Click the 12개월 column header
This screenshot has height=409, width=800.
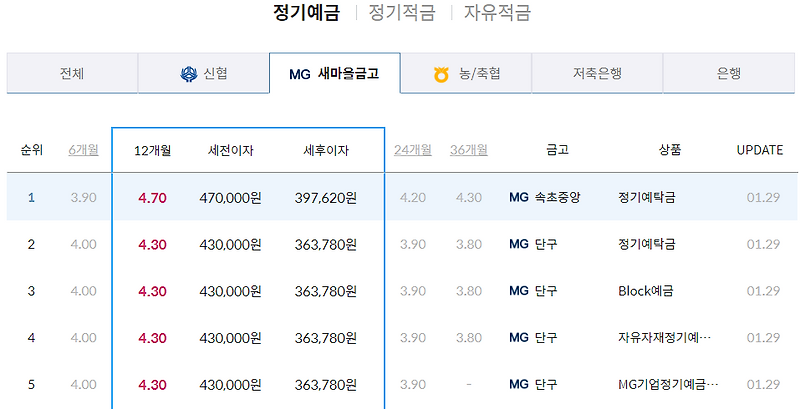[153, 150]
